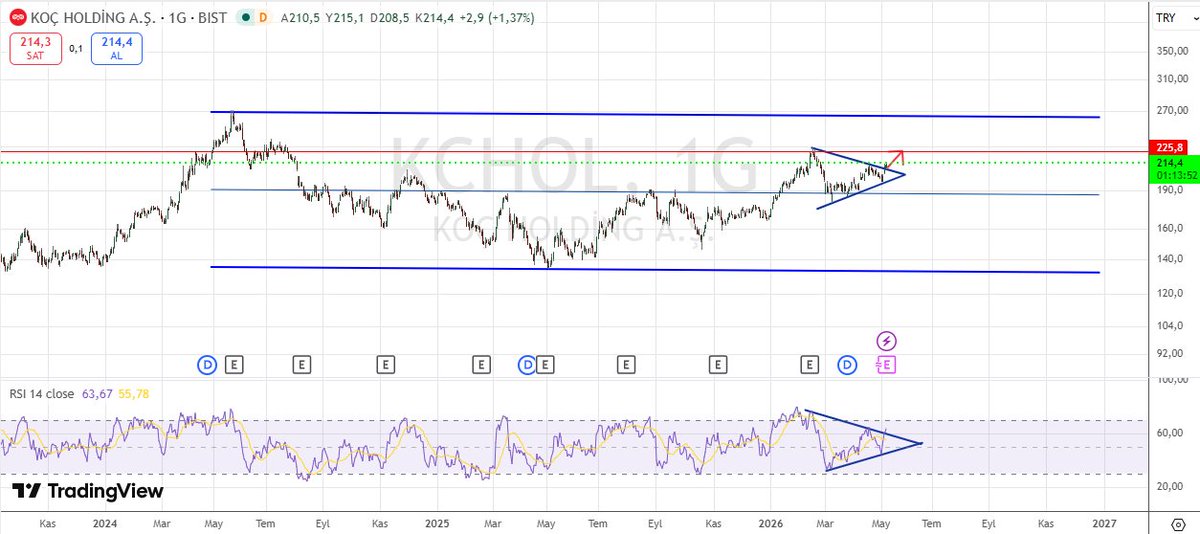Open the chart settings gear icon
Viewport: 1200px width, 534px height.
1178,523
